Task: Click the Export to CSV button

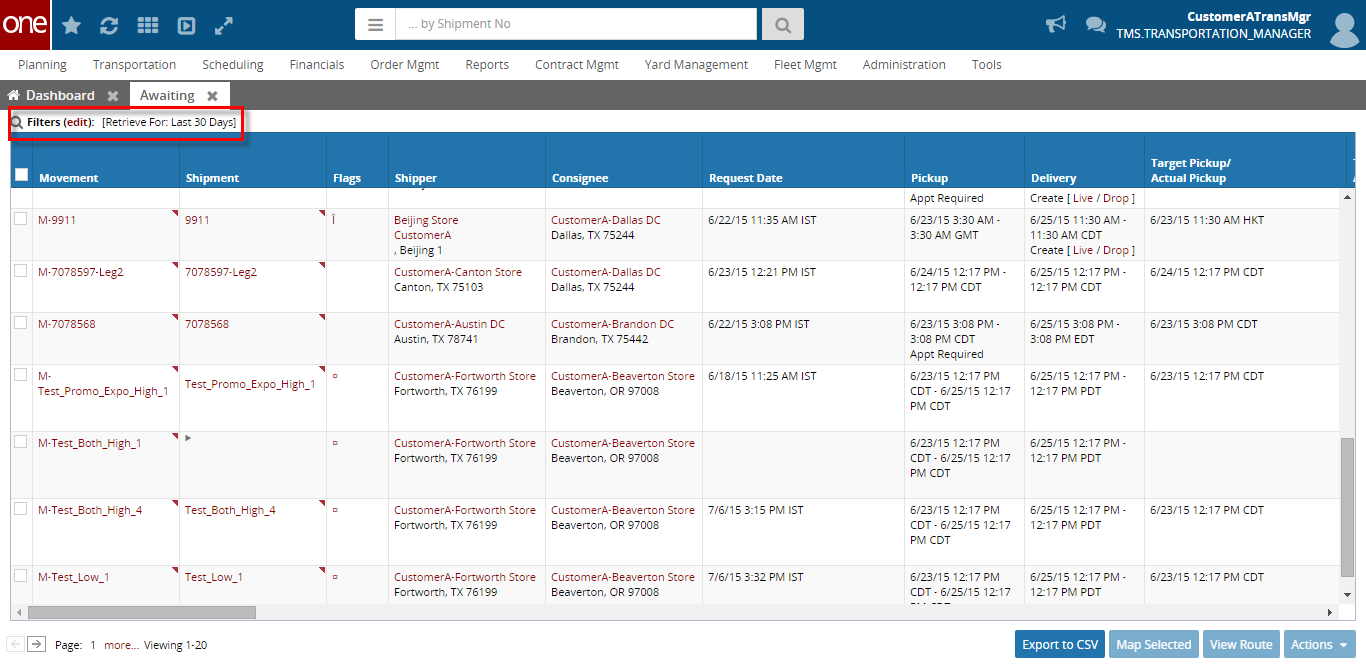Action: [x=1059, y=645]
